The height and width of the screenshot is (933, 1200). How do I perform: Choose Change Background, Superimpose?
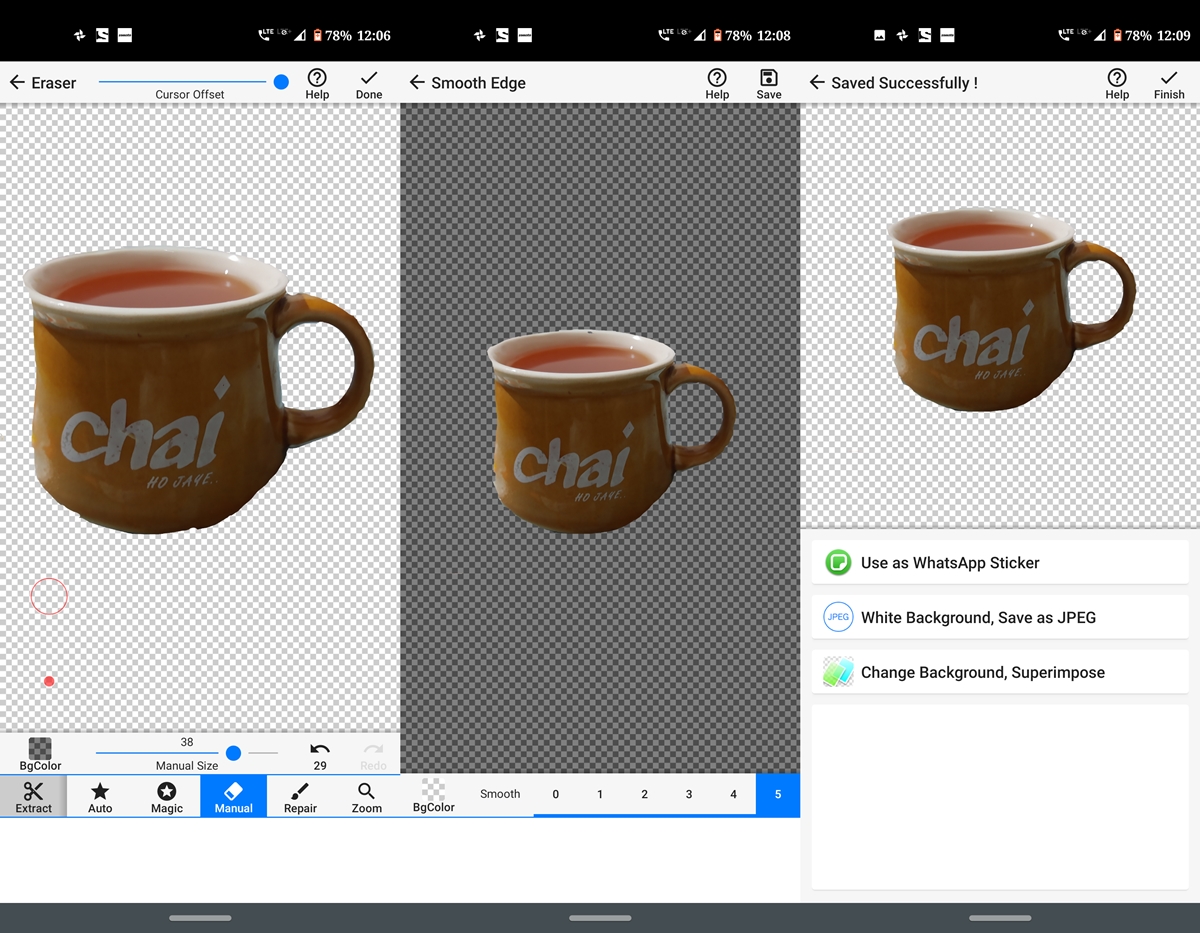[x=1000, y=672]
